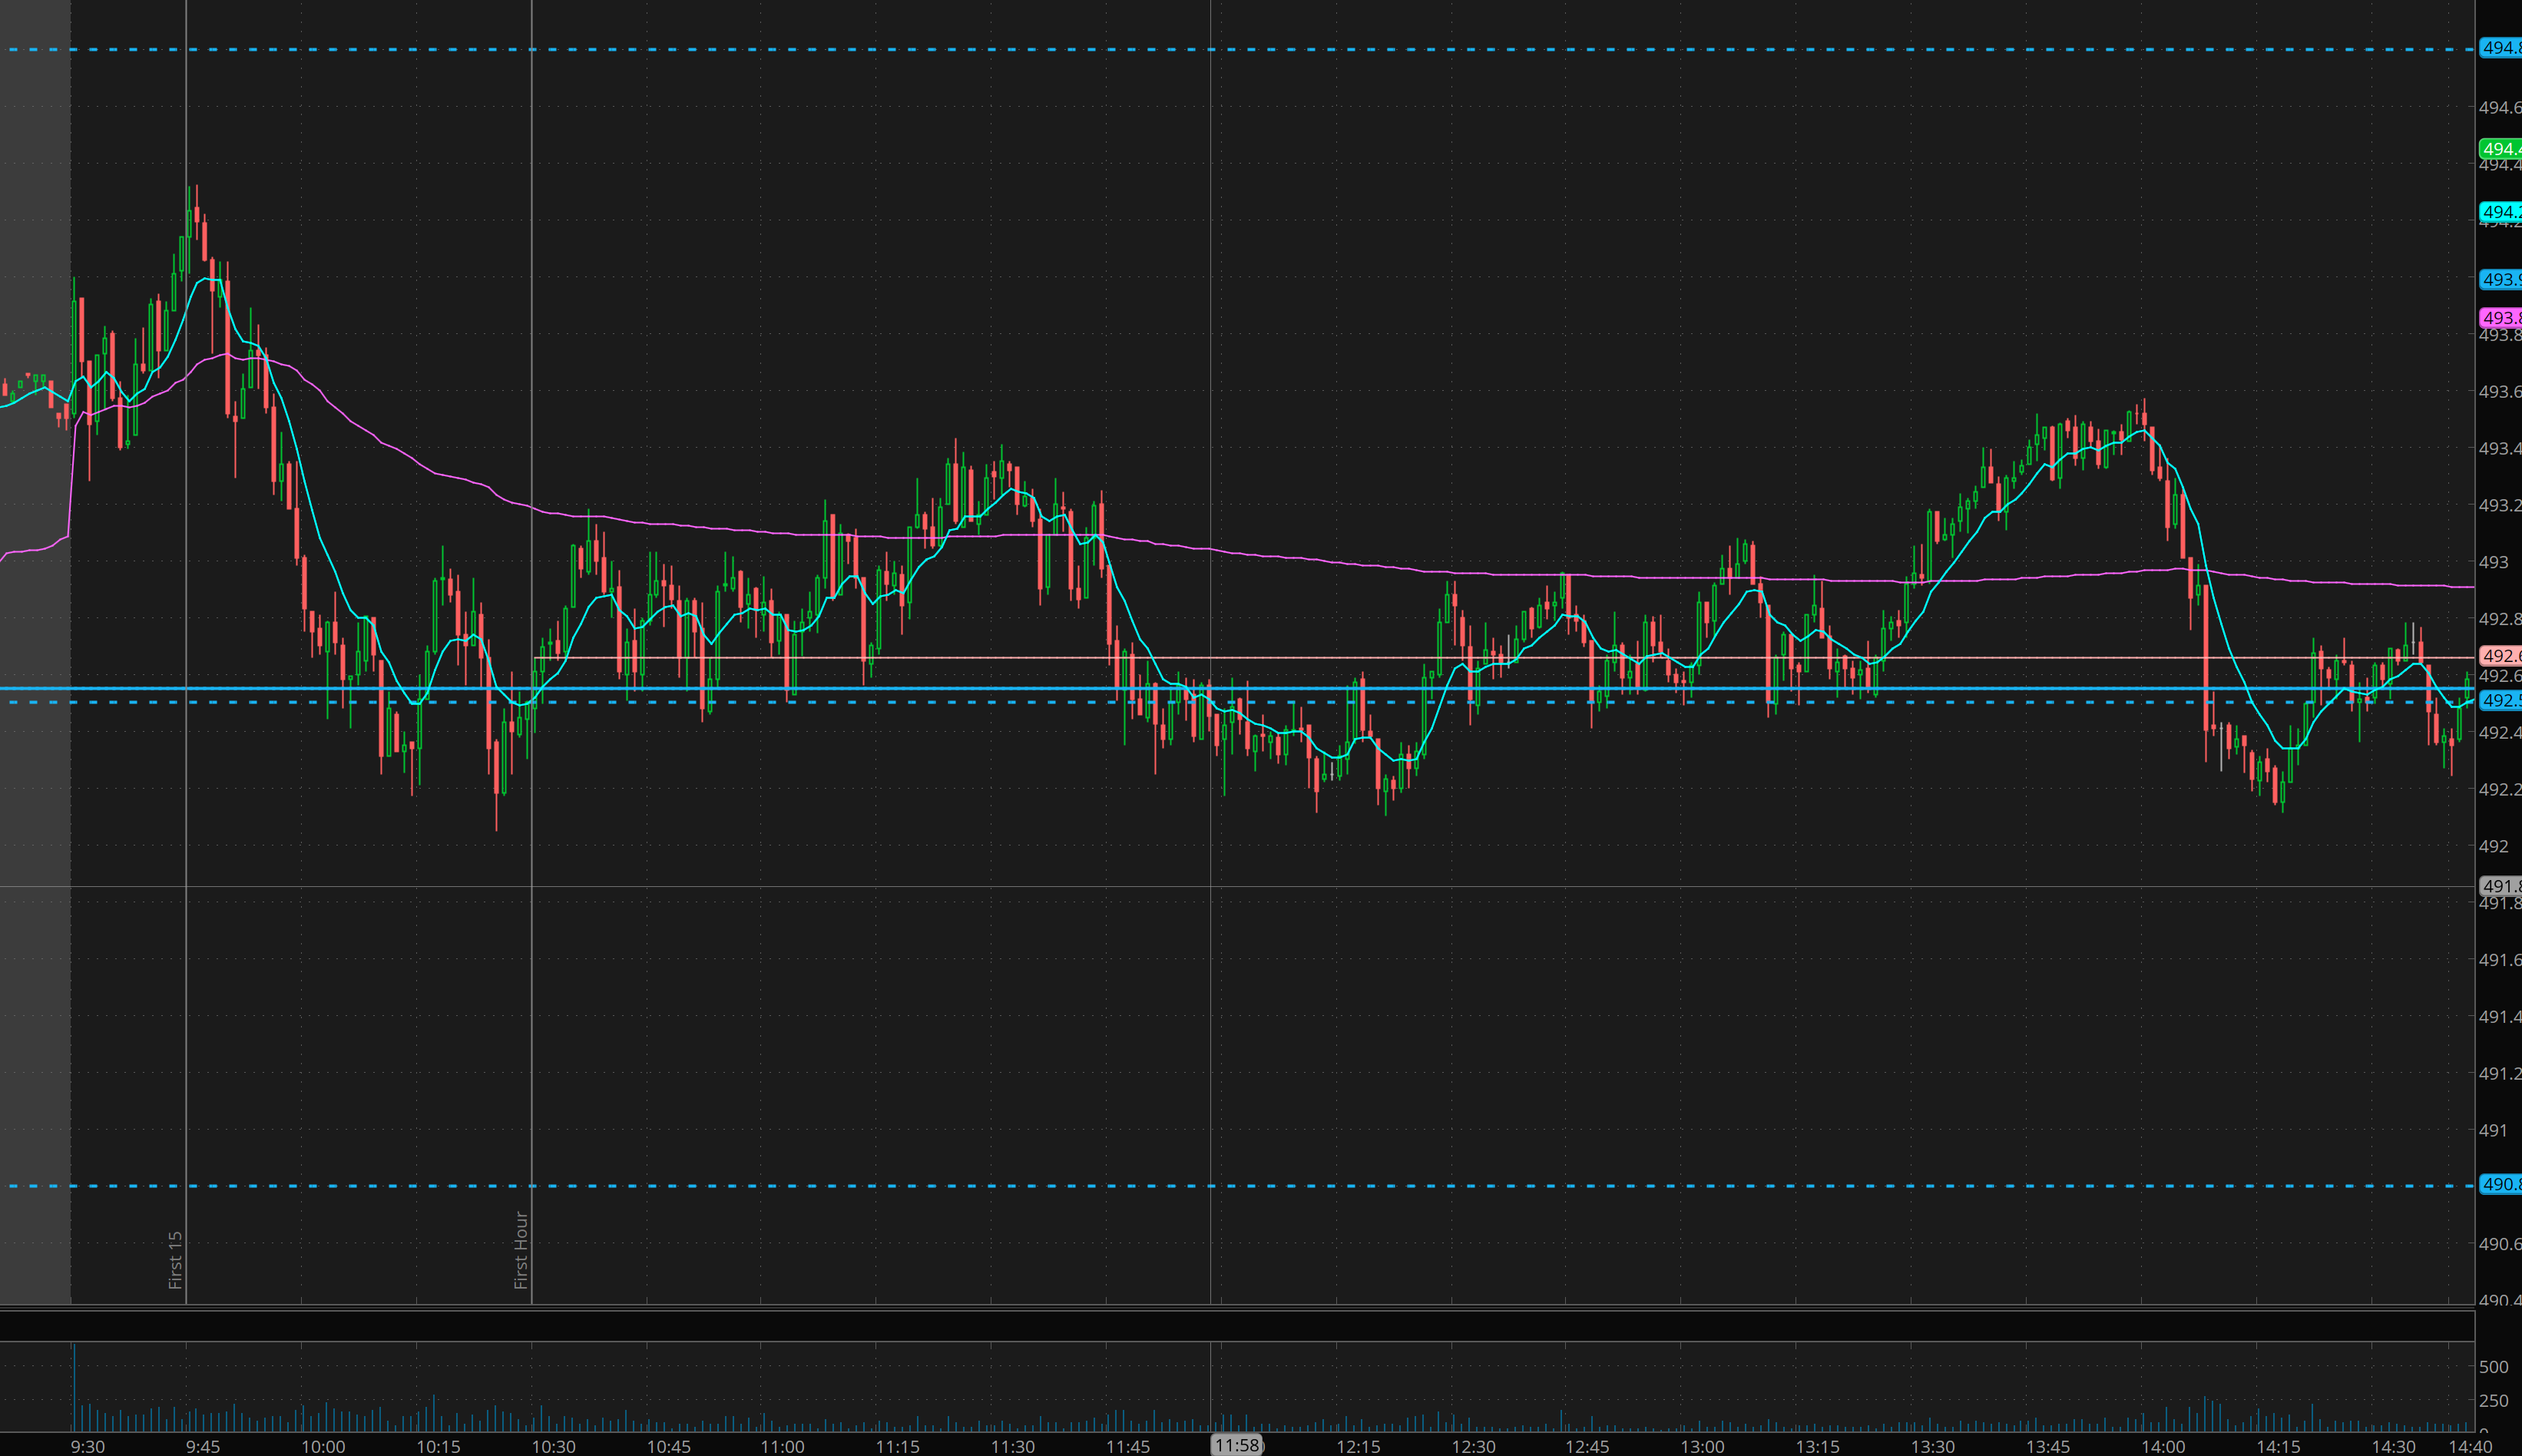Click the salmon 492.6 price line label

coord(2500,657)
